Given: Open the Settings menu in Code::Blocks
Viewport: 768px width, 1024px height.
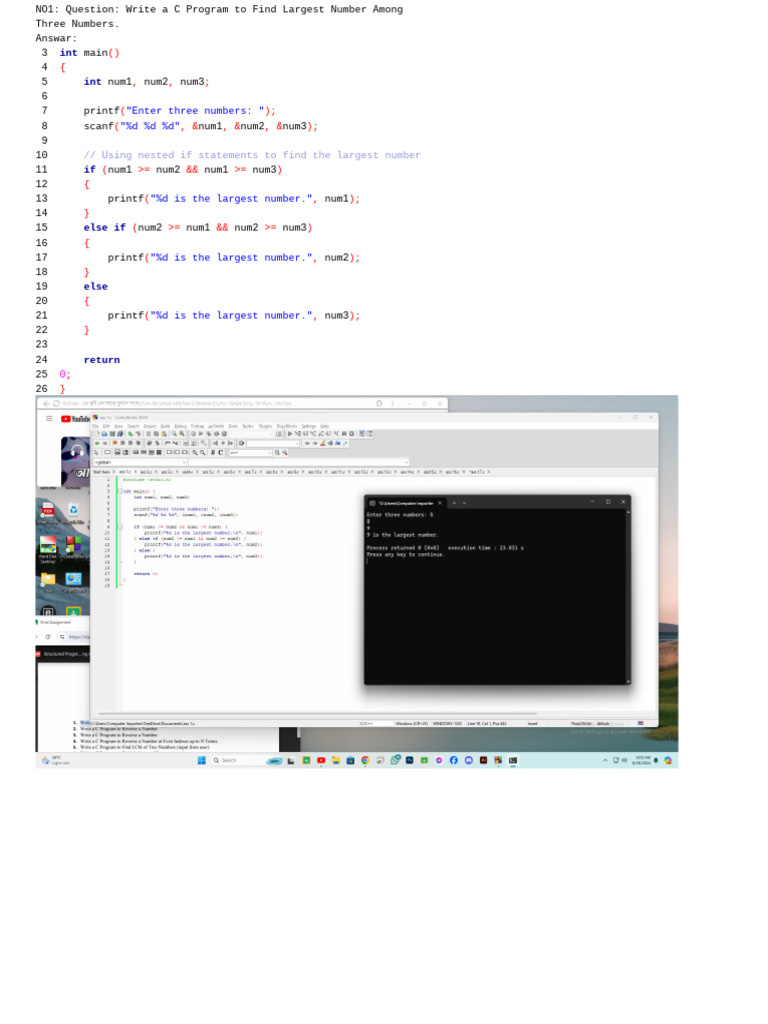Looking at the screenshot, I should tap(308, 426).
